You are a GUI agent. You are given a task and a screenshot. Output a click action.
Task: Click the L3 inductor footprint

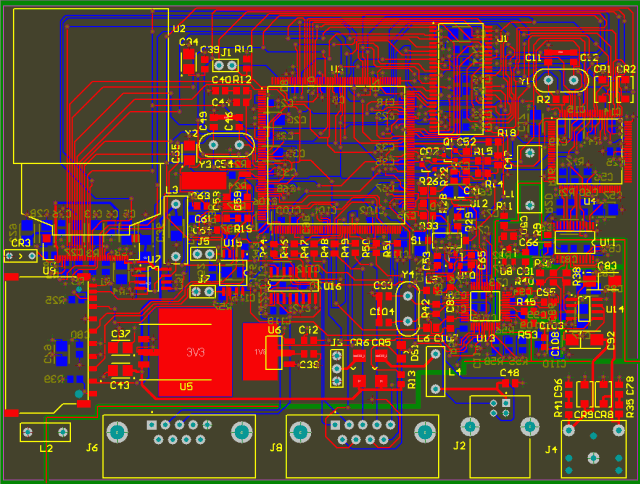[176, 230]
